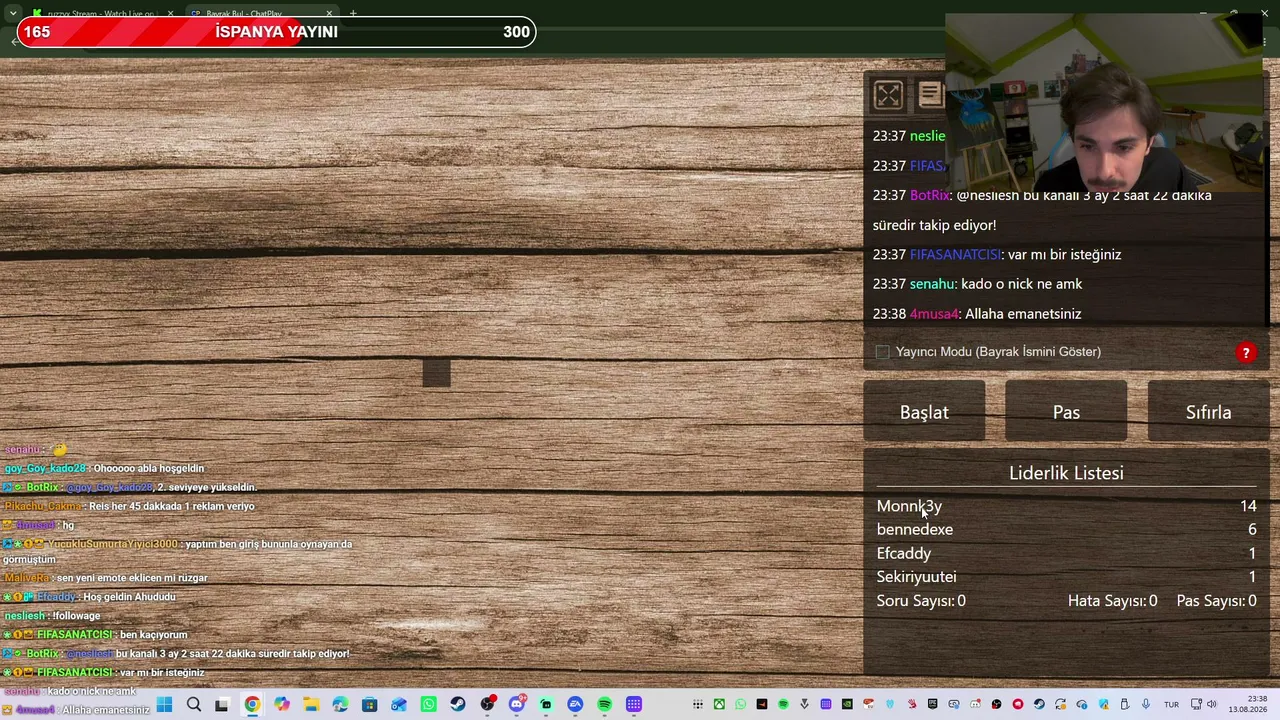The height and width of the screenshot is (720, 1280).
Task: Click the microphone icon in system tray
Action: 1146,705
